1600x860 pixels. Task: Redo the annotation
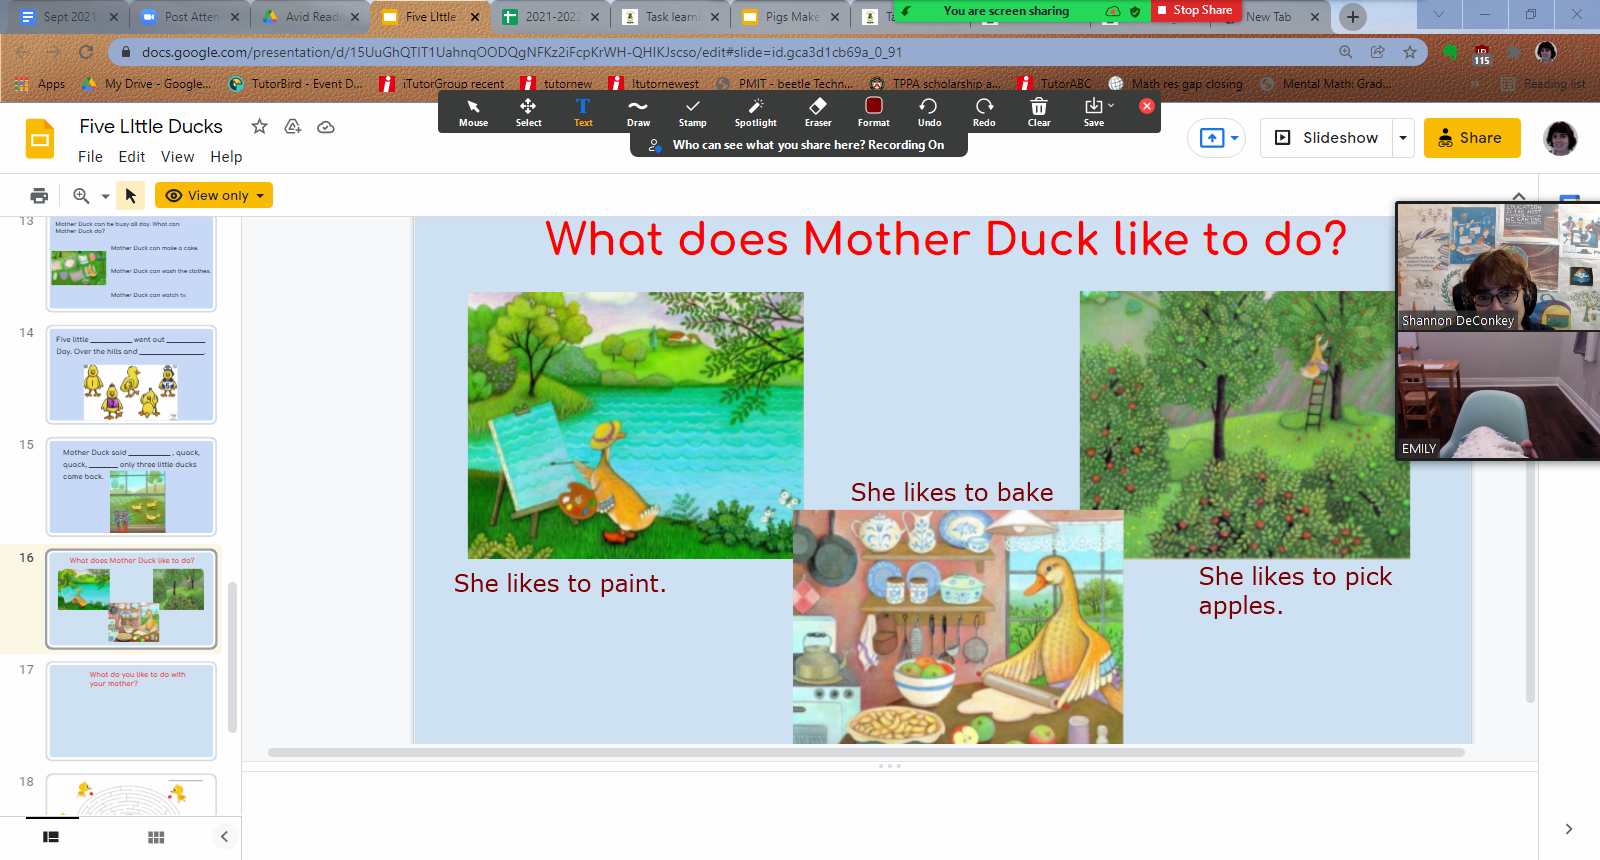pos(984,112)
